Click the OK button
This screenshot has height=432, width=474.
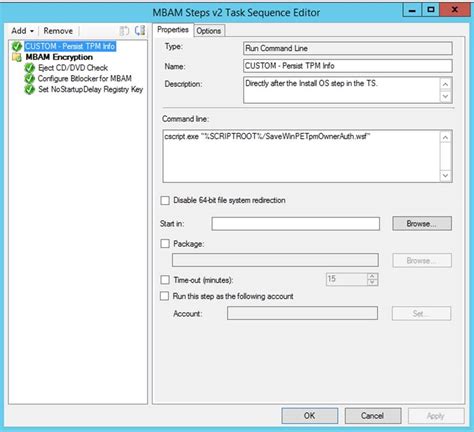(x=310, y=416)
